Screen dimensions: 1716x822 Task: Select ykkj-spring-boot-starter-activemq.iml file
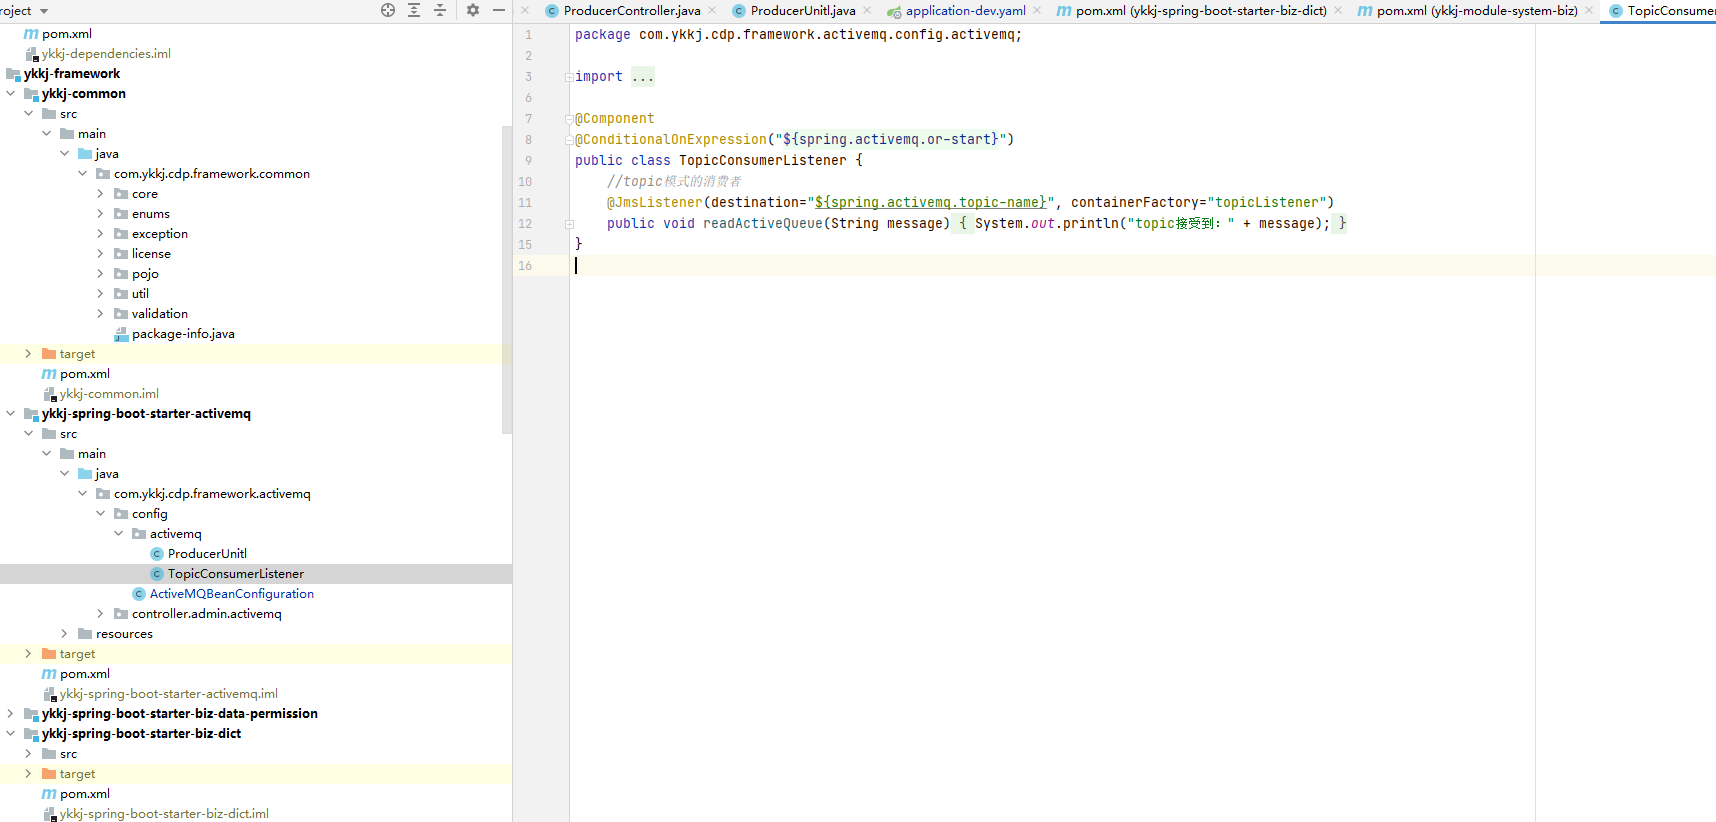pyautogui.click(x=169, y=693)
